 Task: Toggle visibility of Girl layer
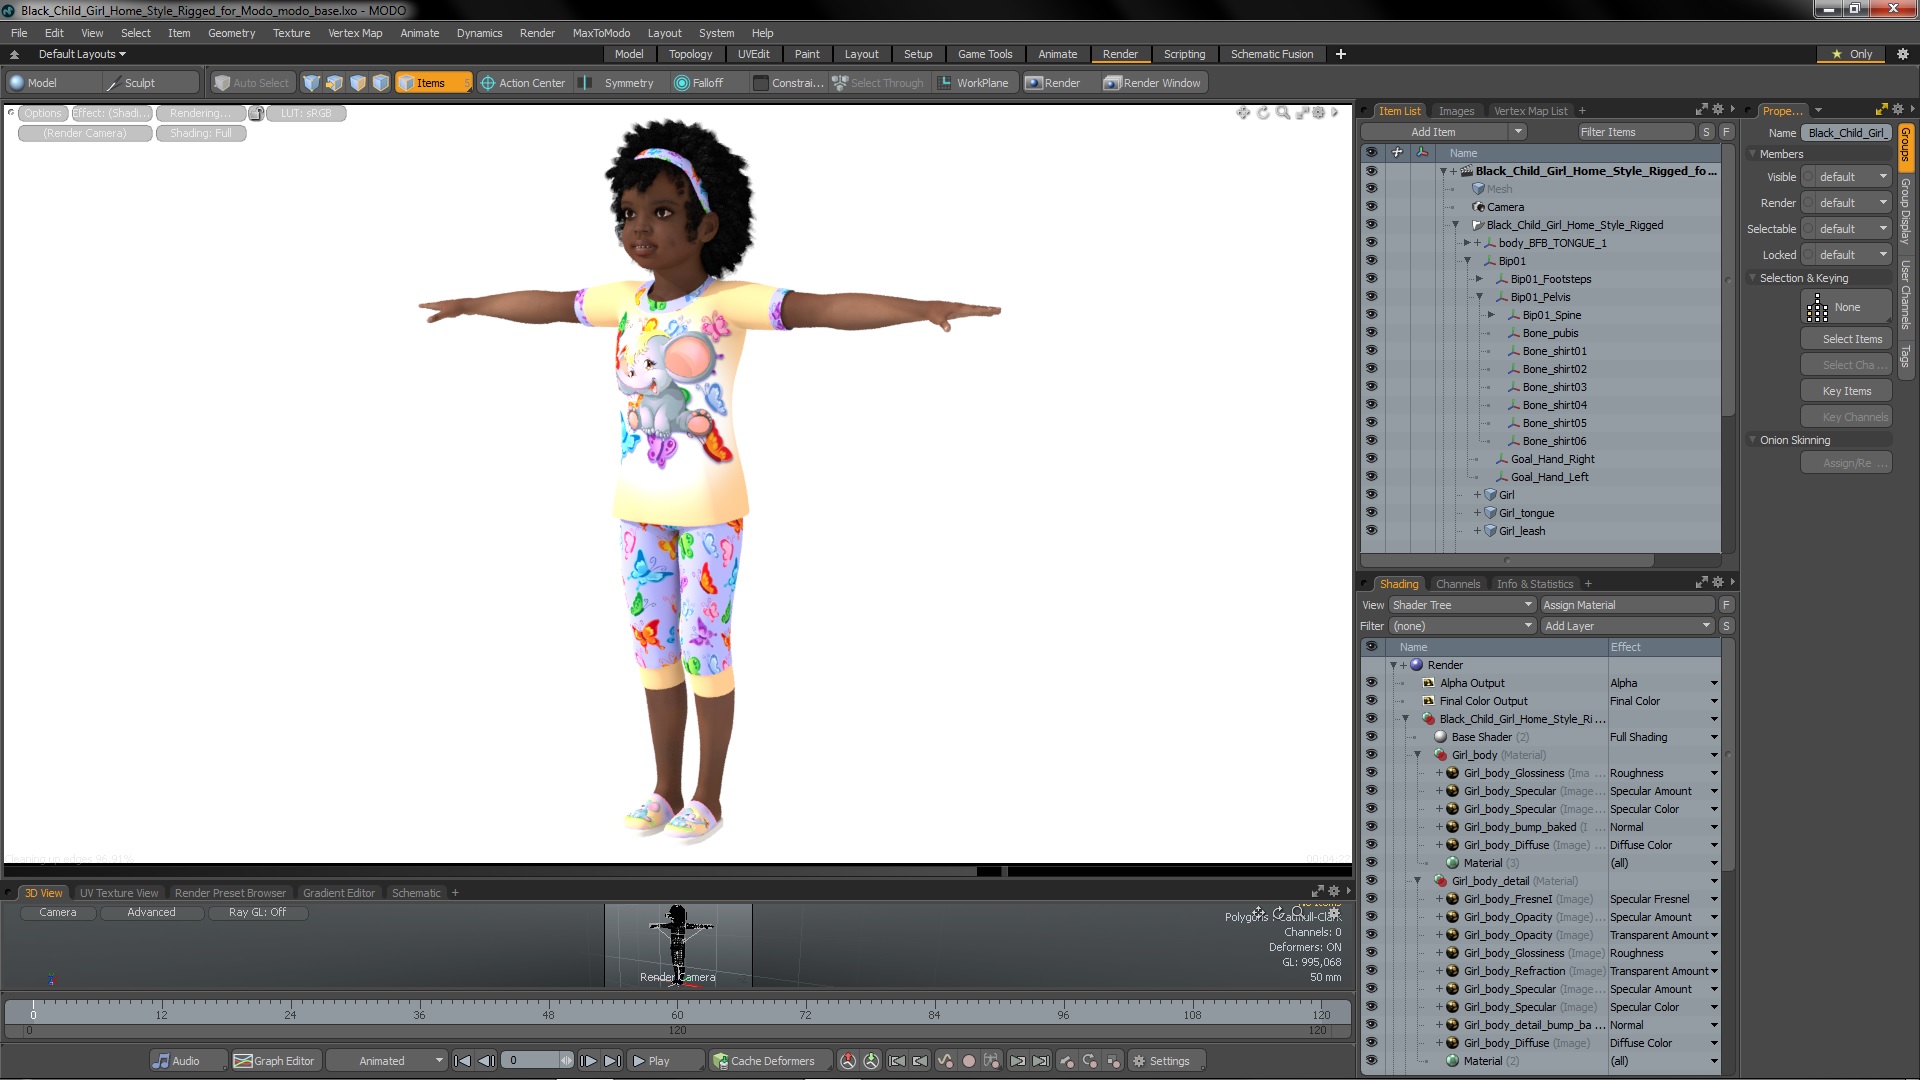pos(1371,495)
